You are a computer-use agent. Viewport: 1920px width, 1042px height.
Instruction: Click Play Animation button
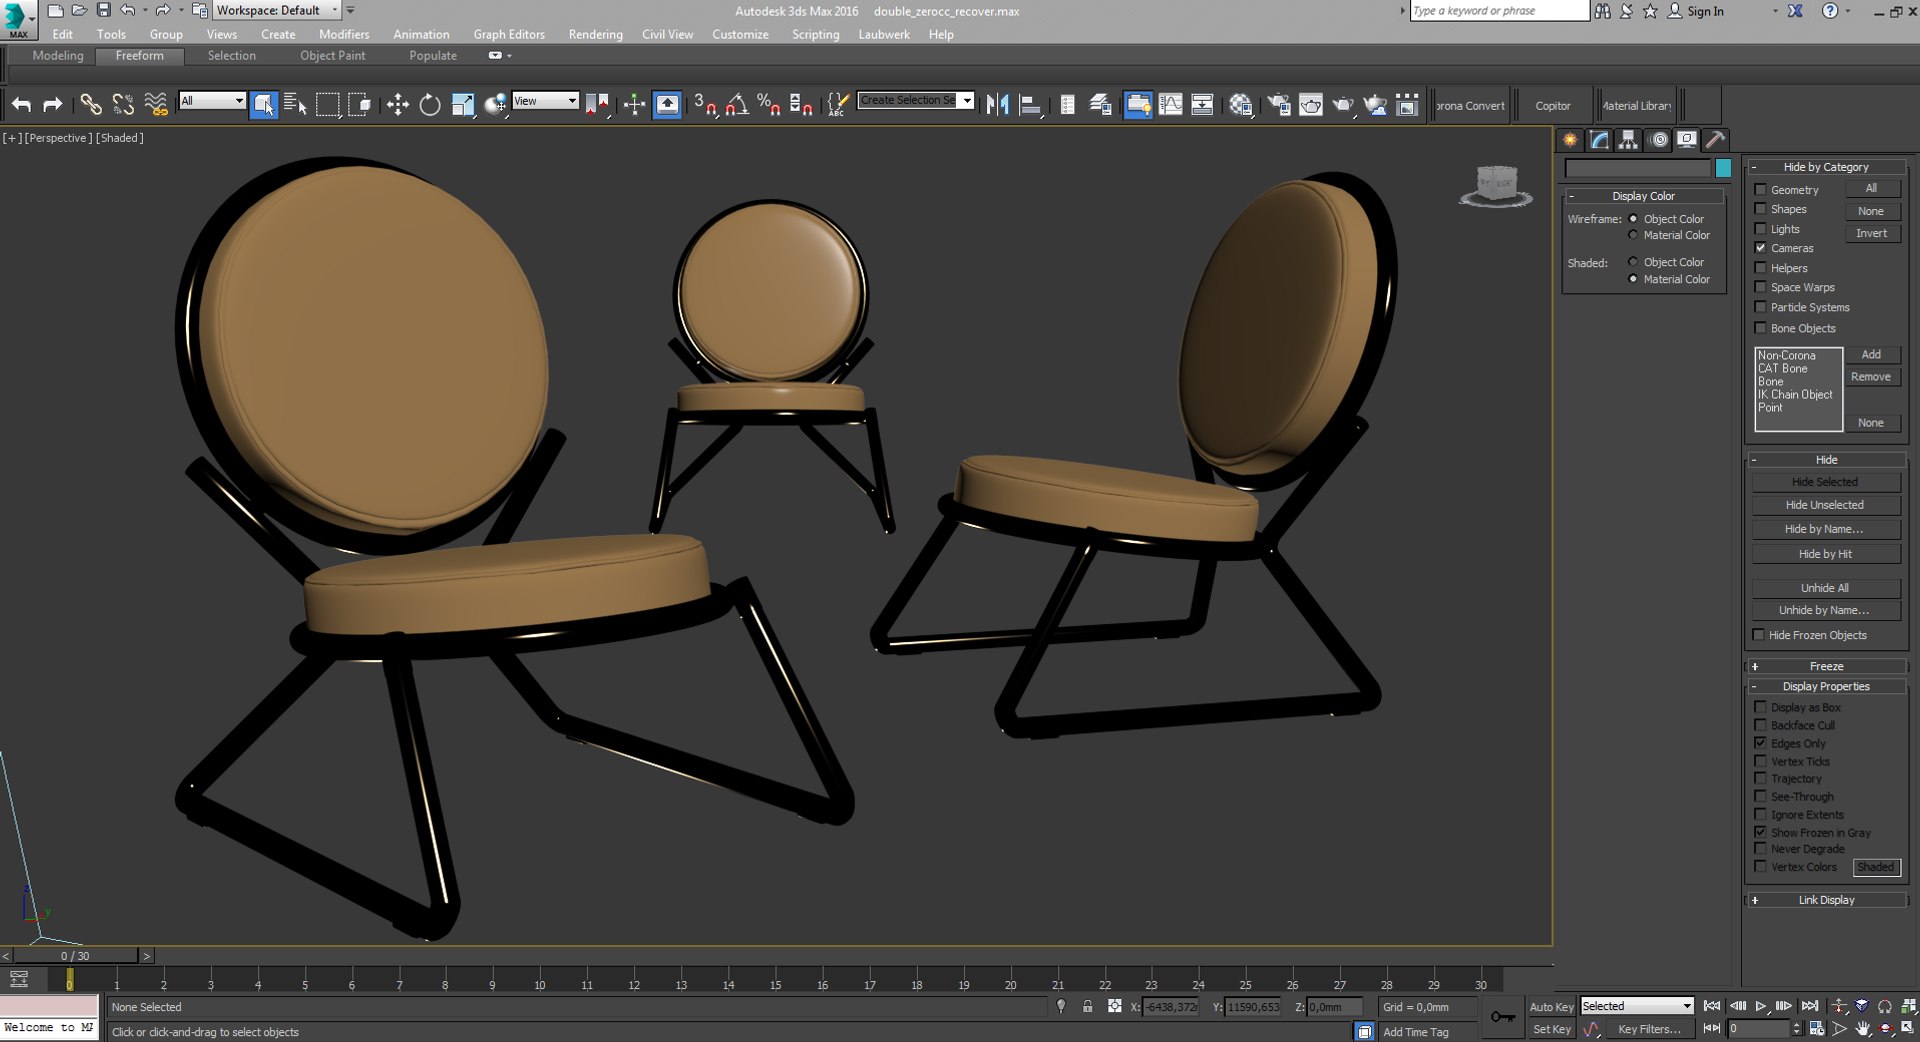click(x=1761, y=1006)
